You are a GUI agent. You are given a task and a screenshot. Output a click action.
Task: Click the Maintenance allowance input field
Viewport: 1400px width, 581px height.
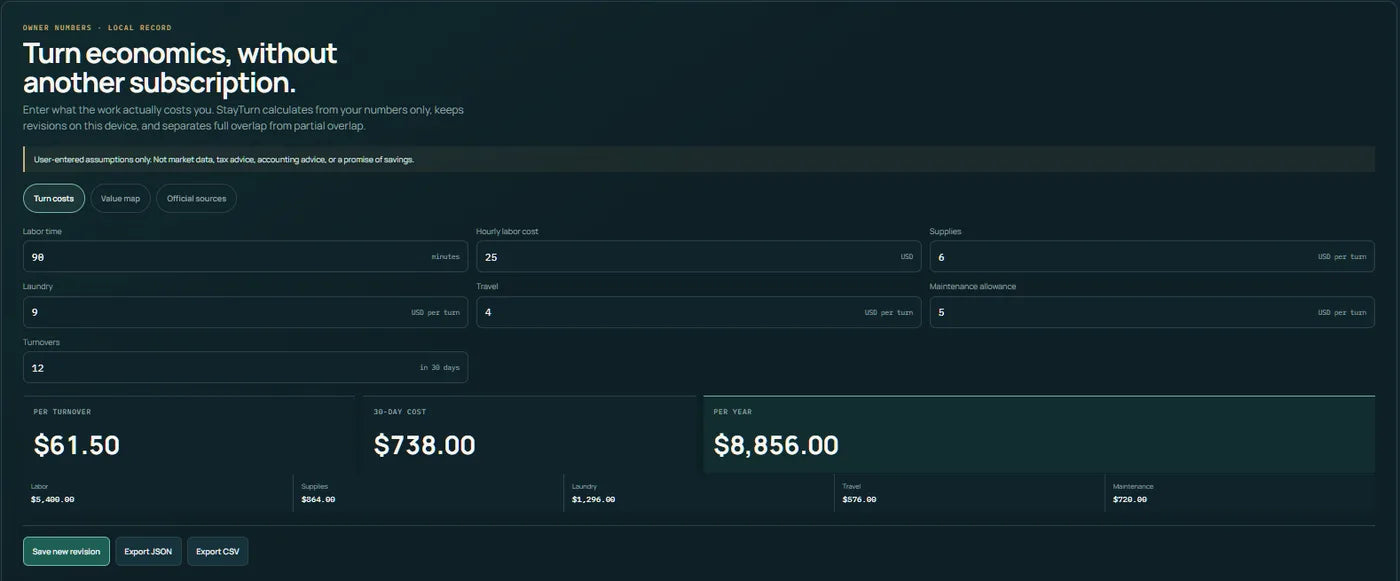[1152, 312]
